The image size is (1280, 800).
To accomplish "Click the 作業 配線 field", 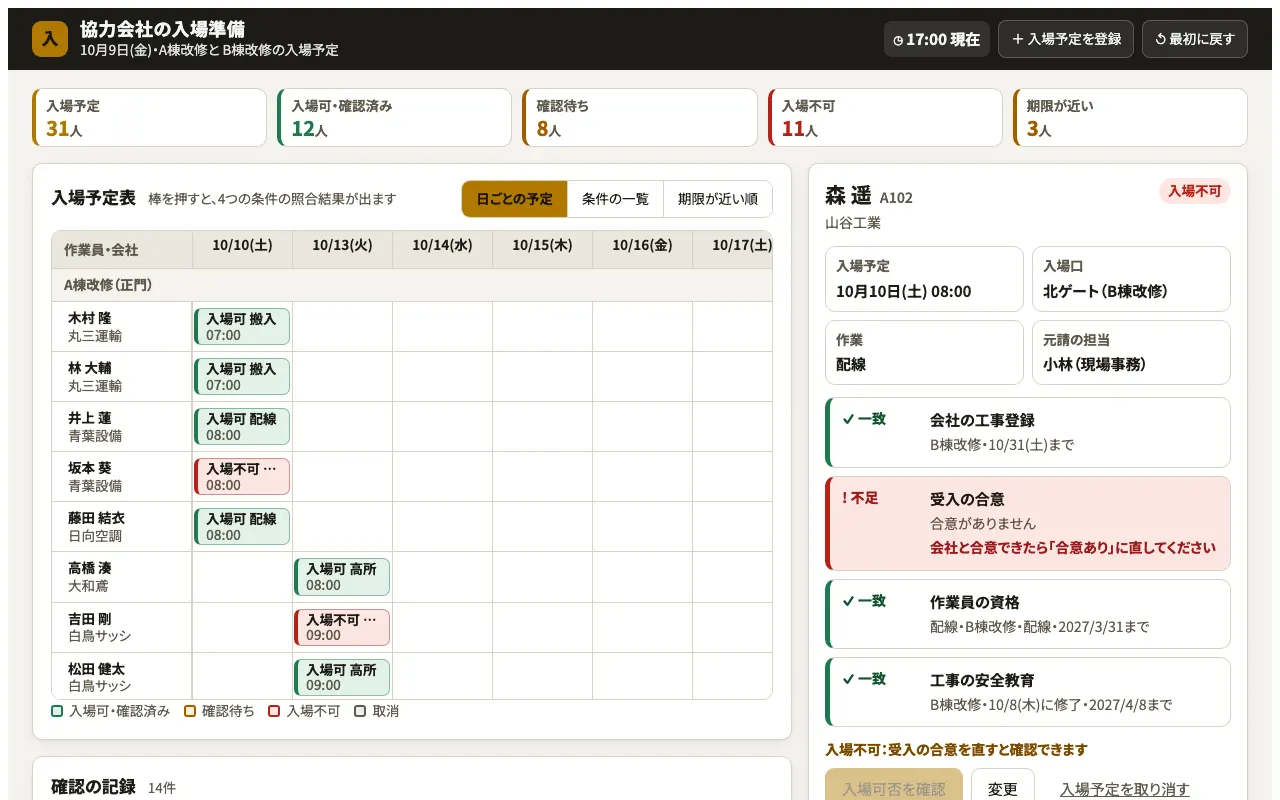I will click(x=924, y=352).
